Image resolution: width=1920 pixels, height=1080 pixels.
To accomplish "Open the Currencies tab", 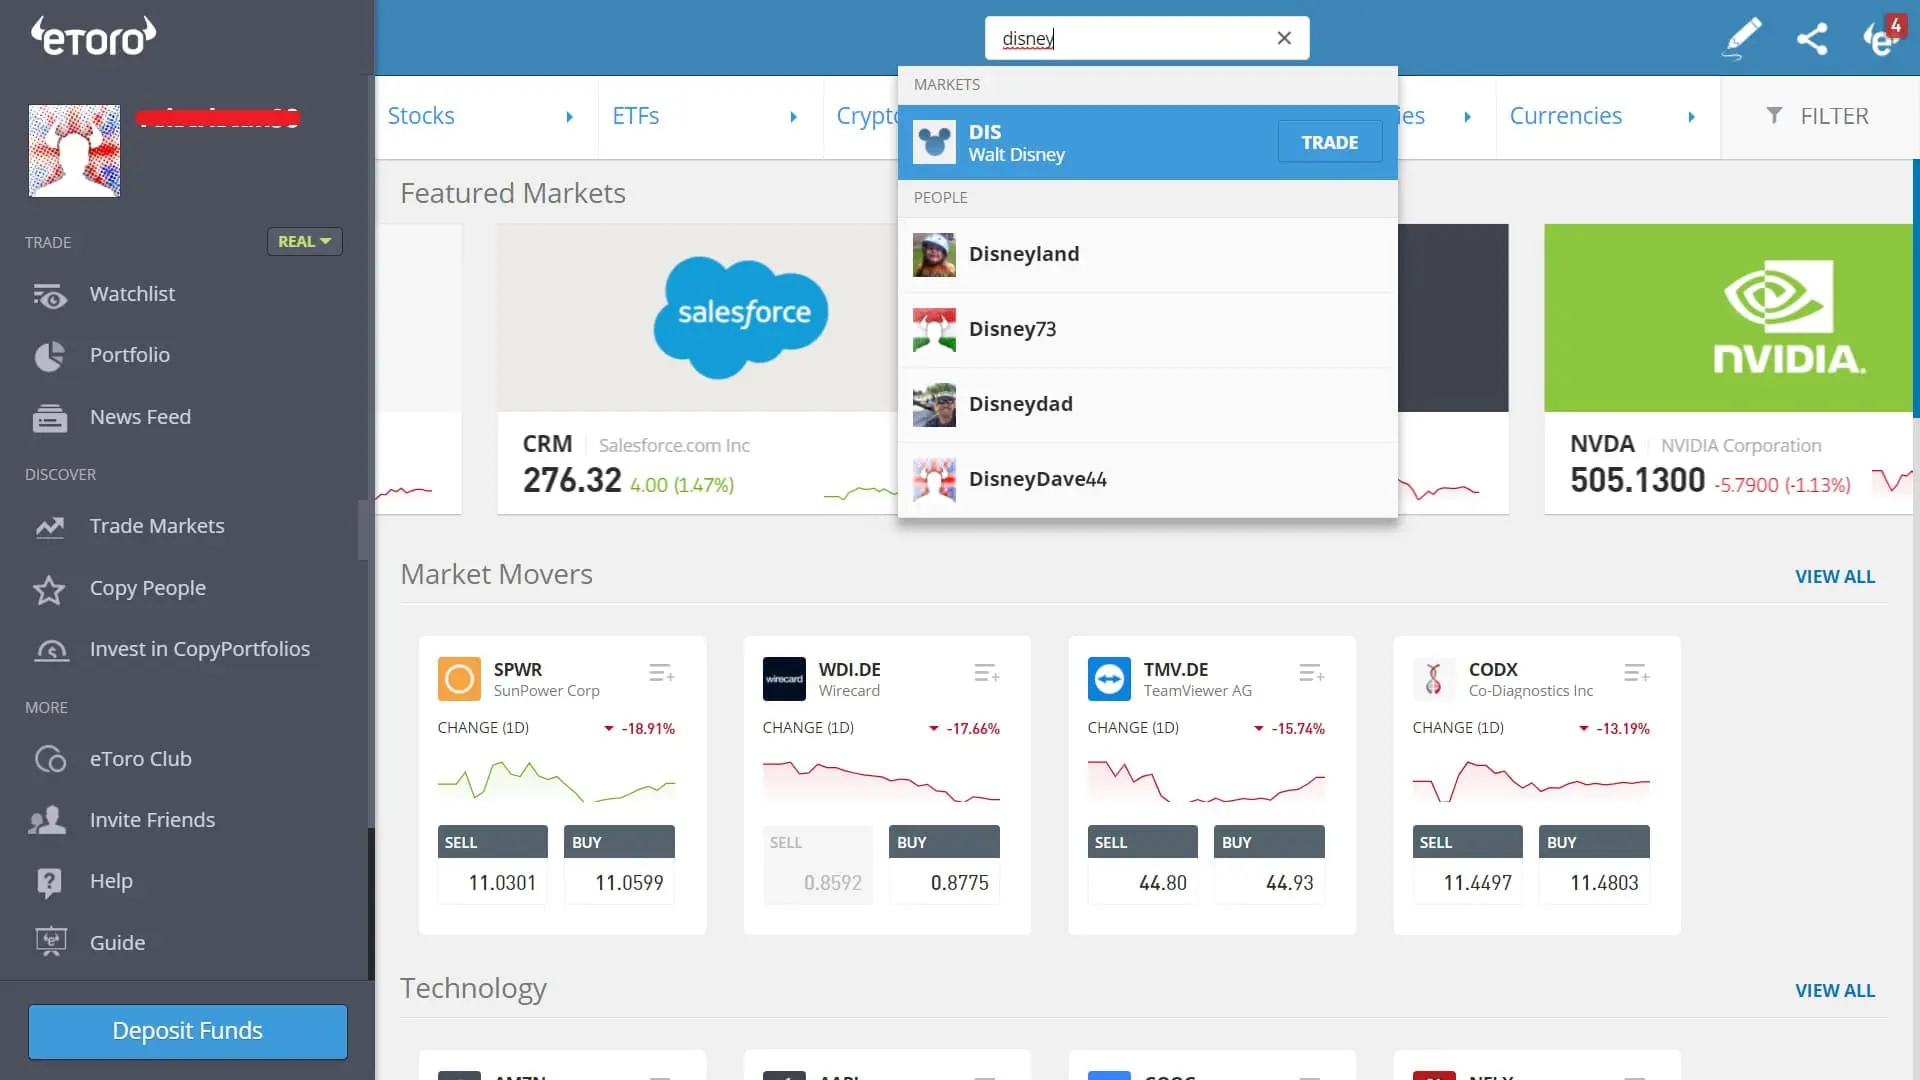I will 1566,116.
